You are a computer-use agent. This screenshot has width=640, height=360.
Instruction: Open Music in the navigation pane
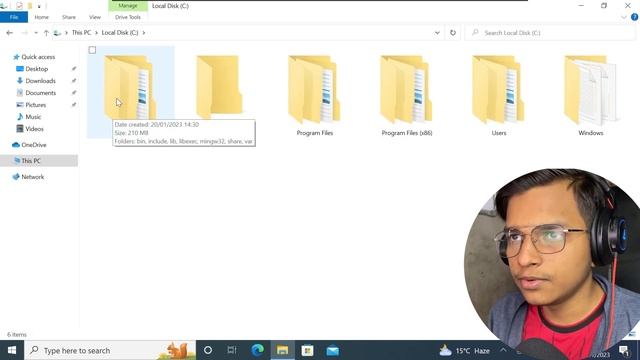33,117
